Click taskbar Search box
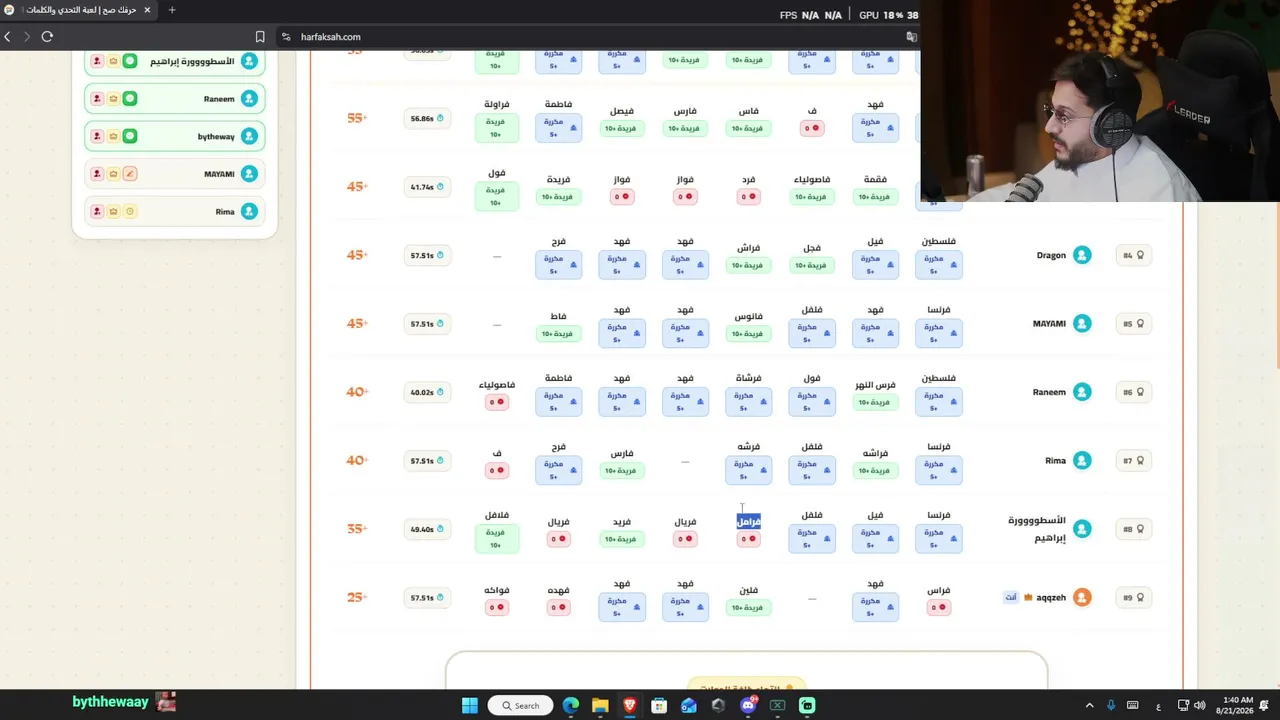 pos(521,705)
